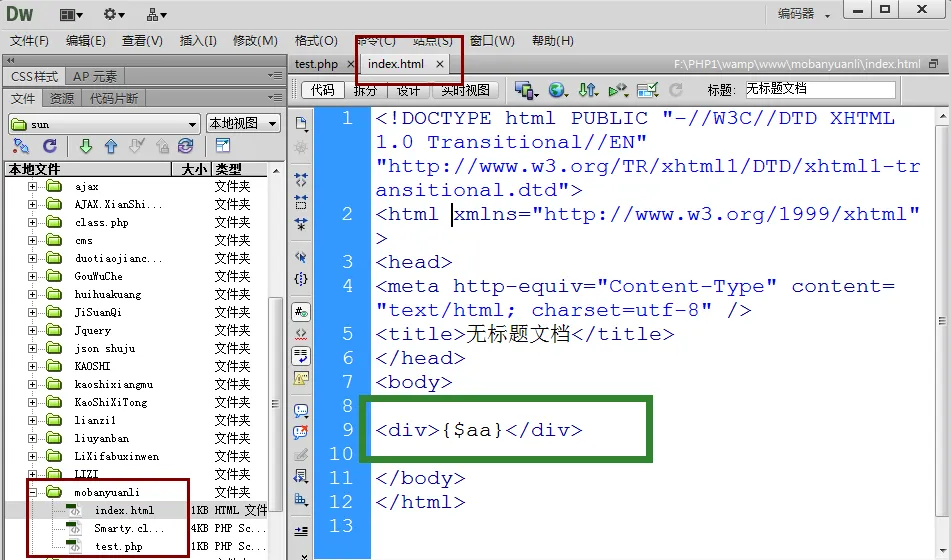The height and width of the screenshot is (560, 951).
Task: Open the 本地视图 view dropdown
Action: pyautogui.click(x=243, y=124)
